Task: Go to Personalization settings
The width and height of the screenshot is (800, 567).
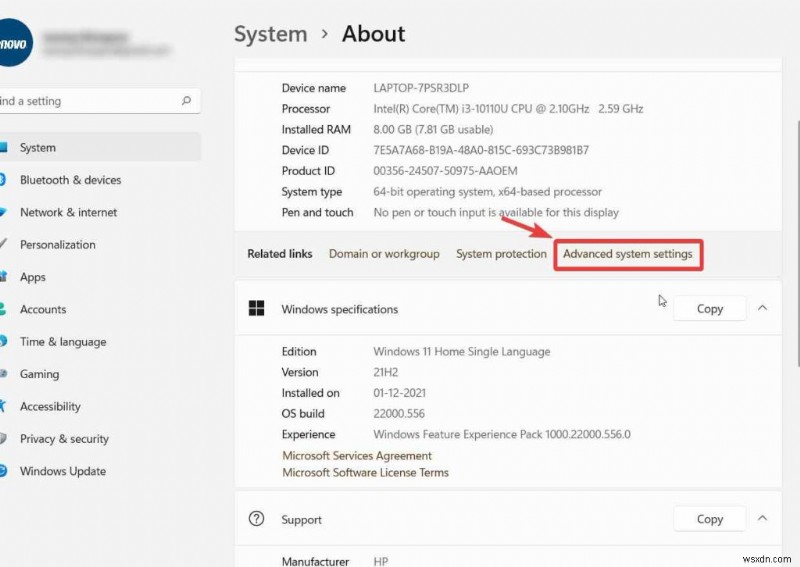Action: 58,244
